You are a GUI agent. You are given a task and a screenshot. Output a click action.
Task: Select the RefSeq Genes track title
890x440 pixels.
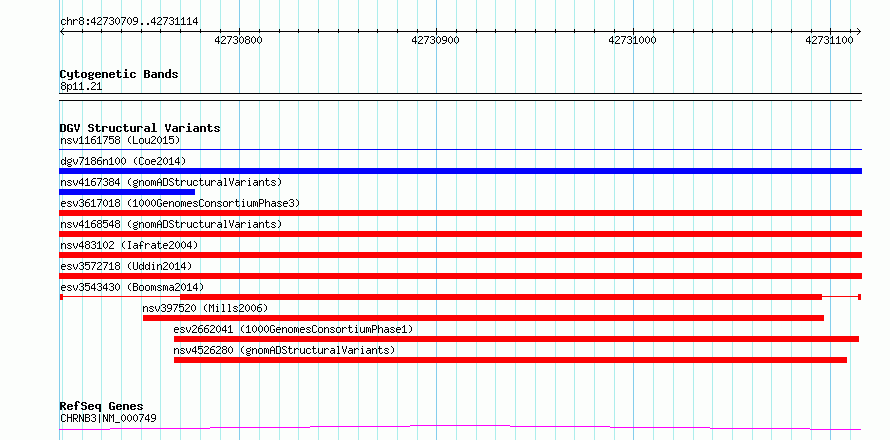click(102, 407)
